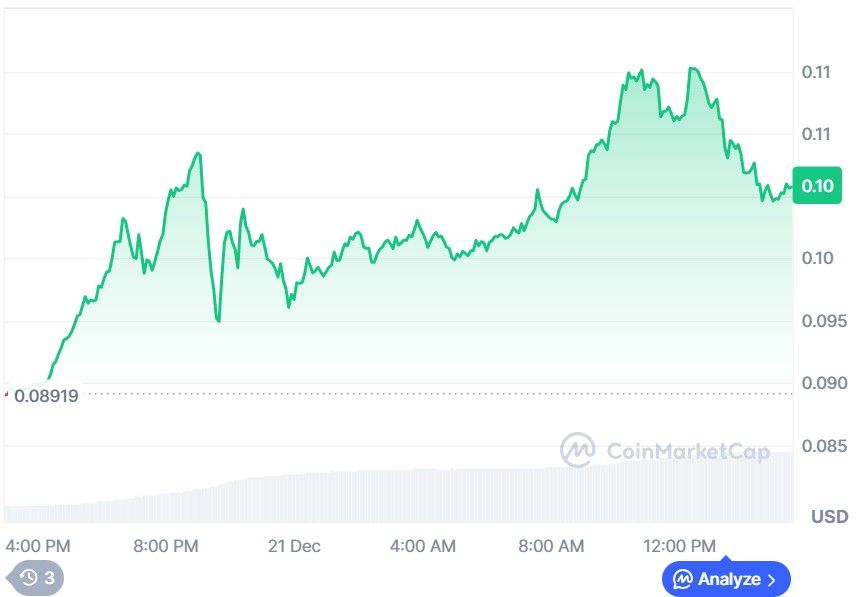Open the CoinMarketCap watermark text
The height and width of the screenshot is (597, 856).
pyautogui.click(x=688, y=452)
